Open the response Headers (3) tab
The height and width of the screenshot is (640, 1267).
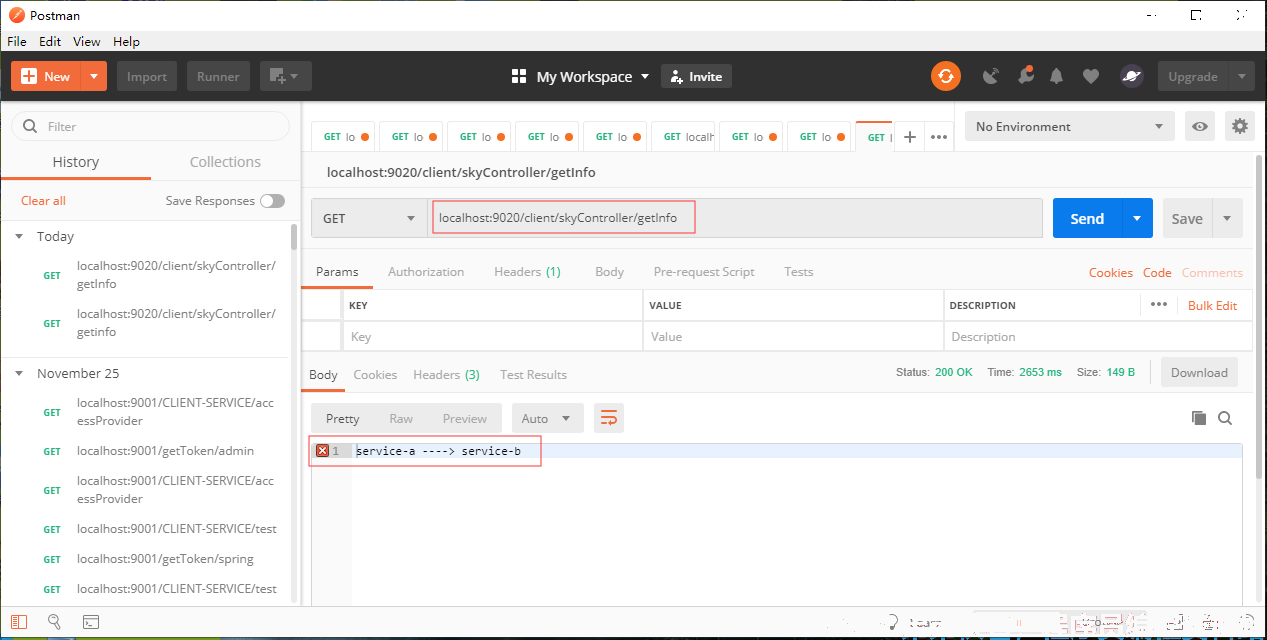click(x=446, y=375)
